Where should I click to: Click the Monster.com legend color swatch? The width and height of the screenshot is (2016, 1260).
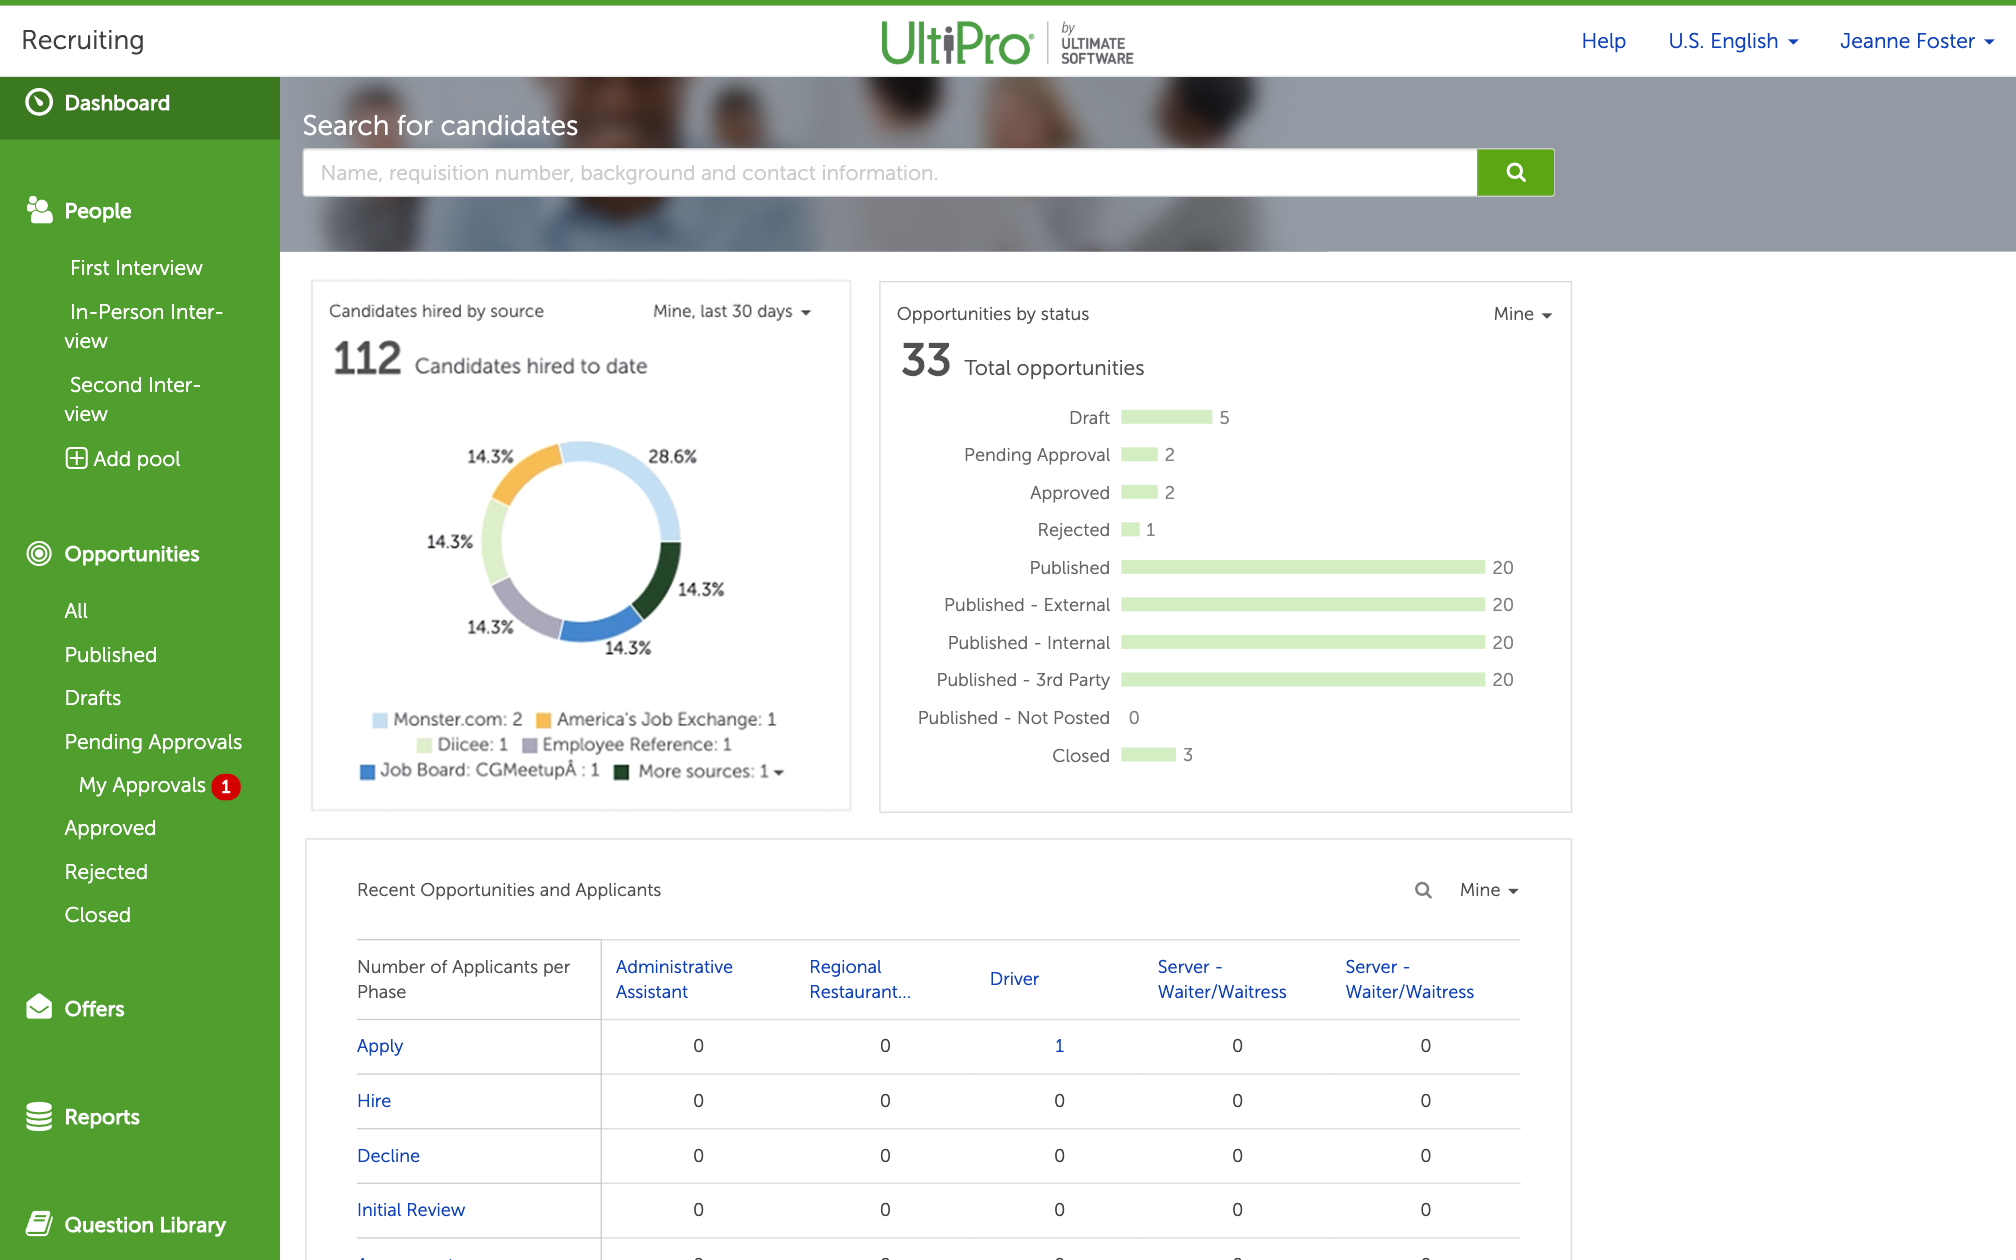[x=380, y=720]
